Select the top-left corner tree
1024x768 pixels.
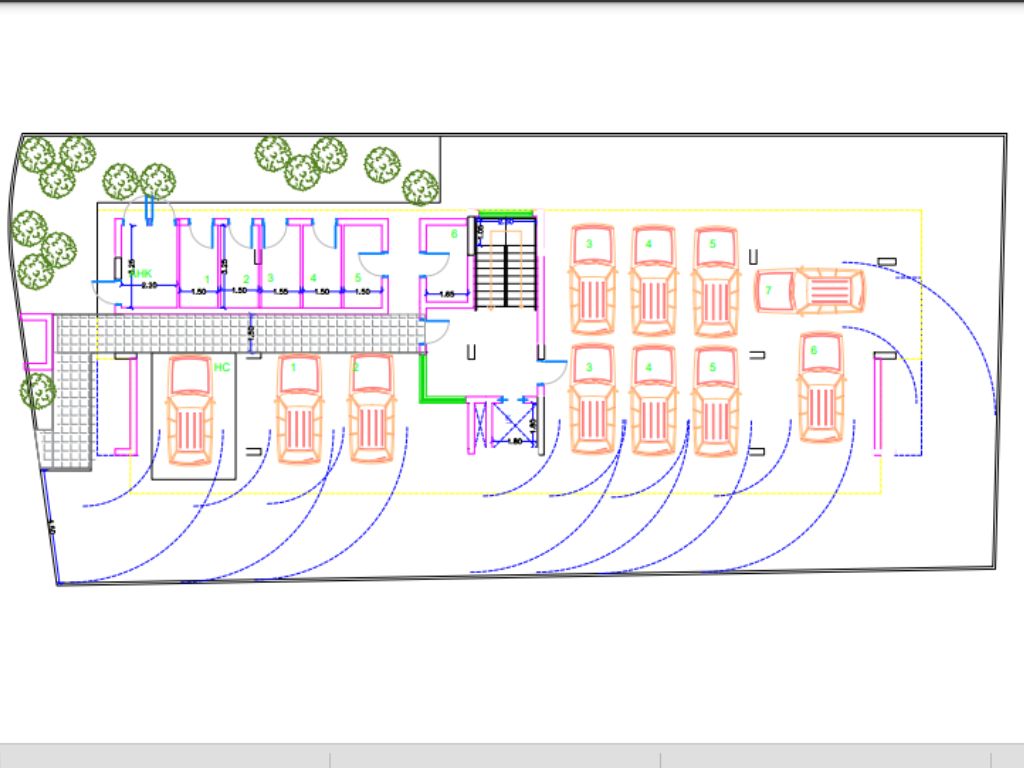[x=36, y=155]
